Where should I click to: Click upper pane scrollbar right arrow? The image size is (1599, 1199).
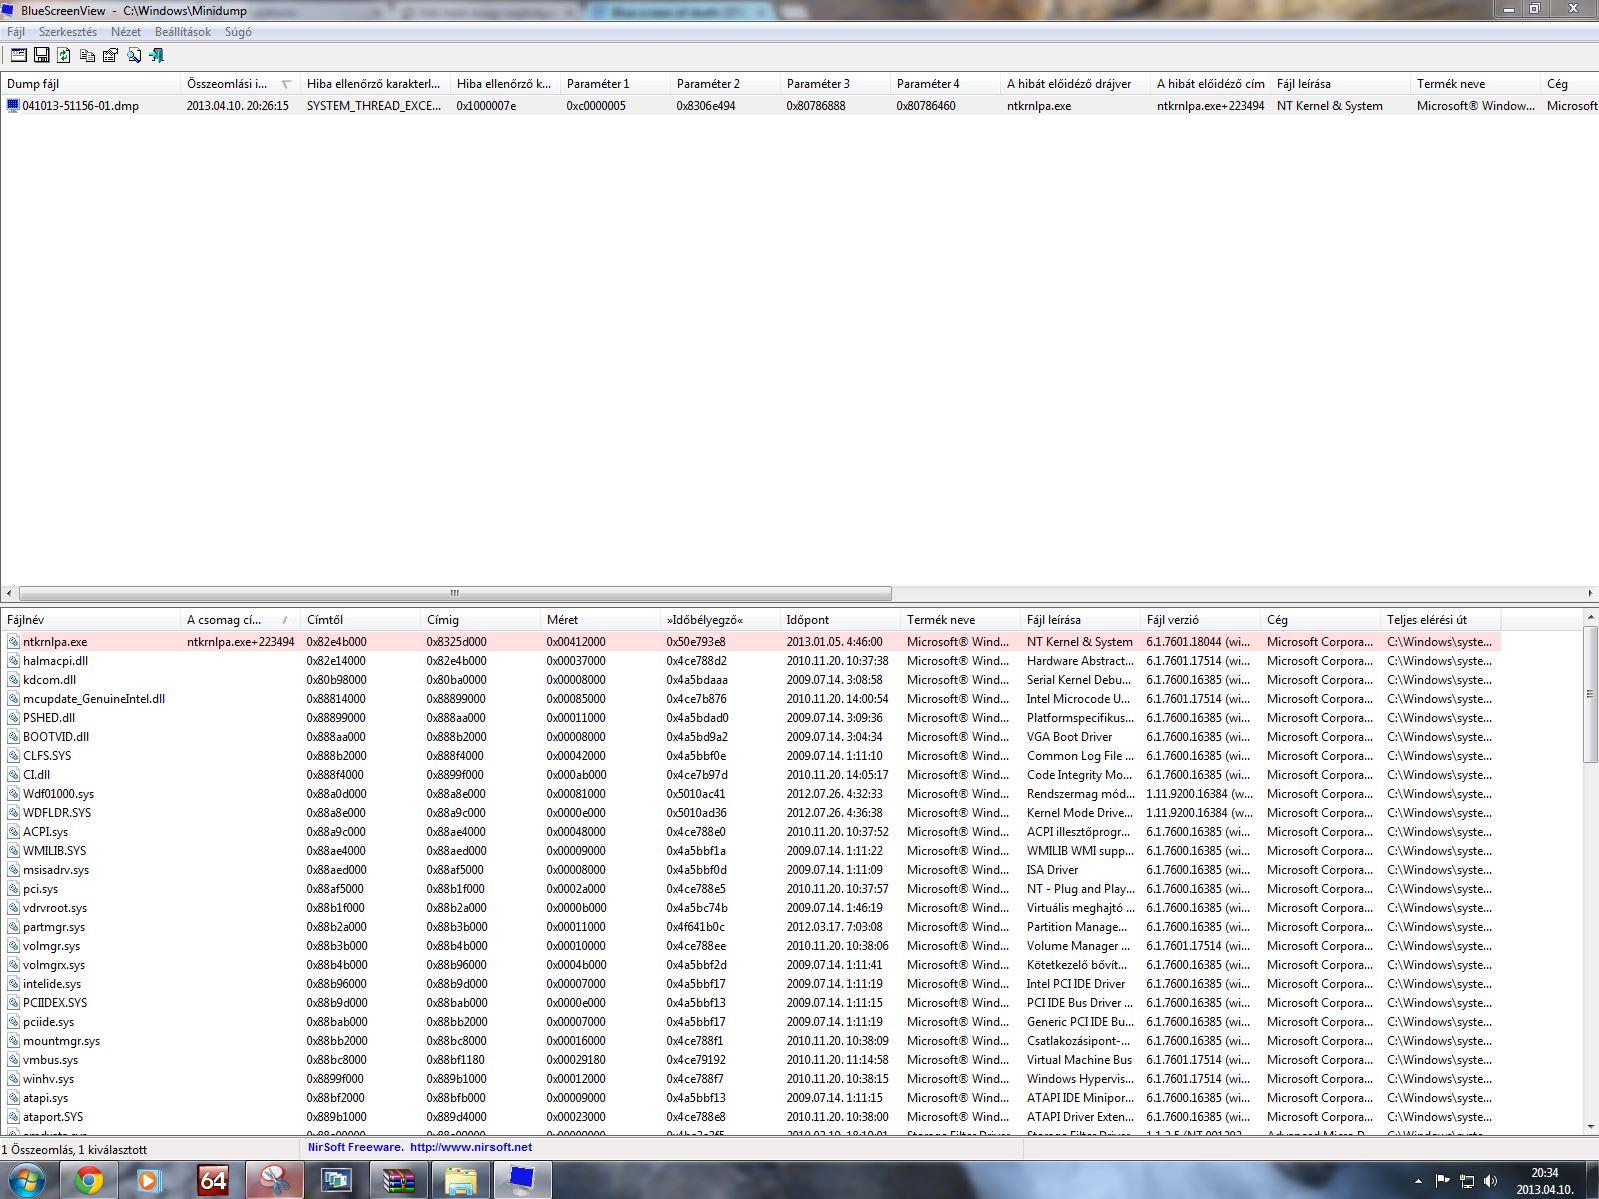coord(1590,593)
